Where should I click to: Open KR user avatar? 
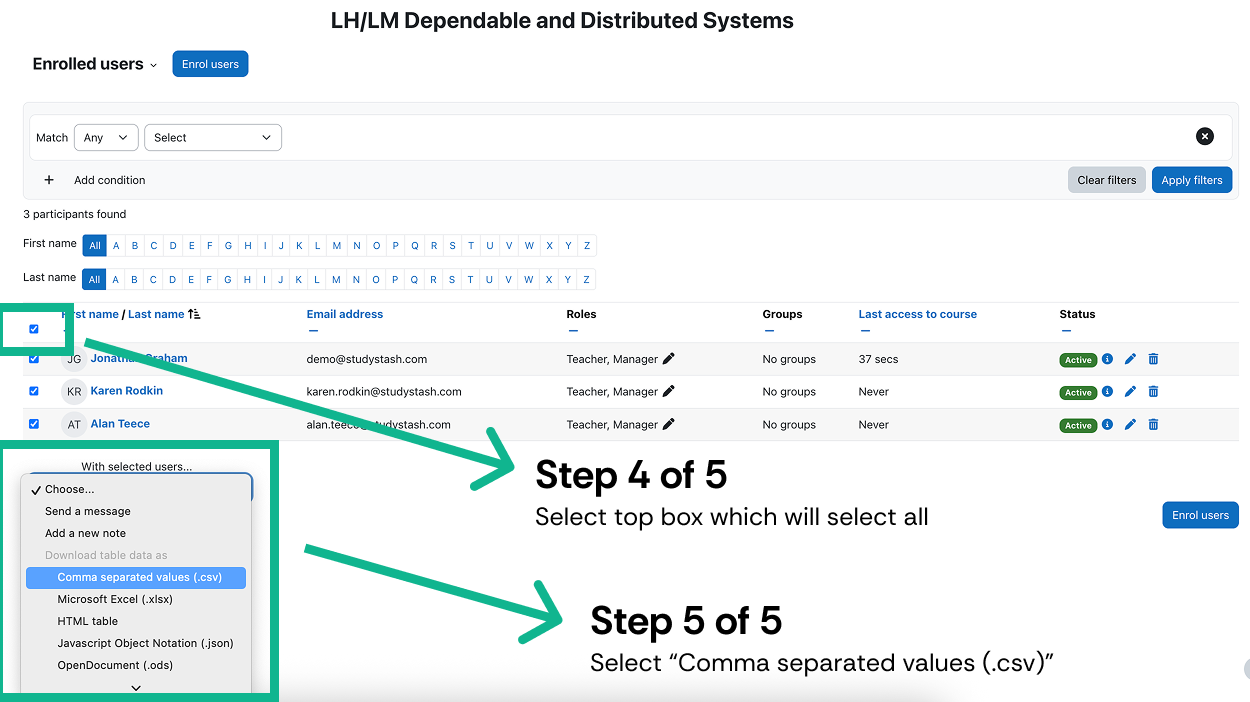click(x=74, y=392)
